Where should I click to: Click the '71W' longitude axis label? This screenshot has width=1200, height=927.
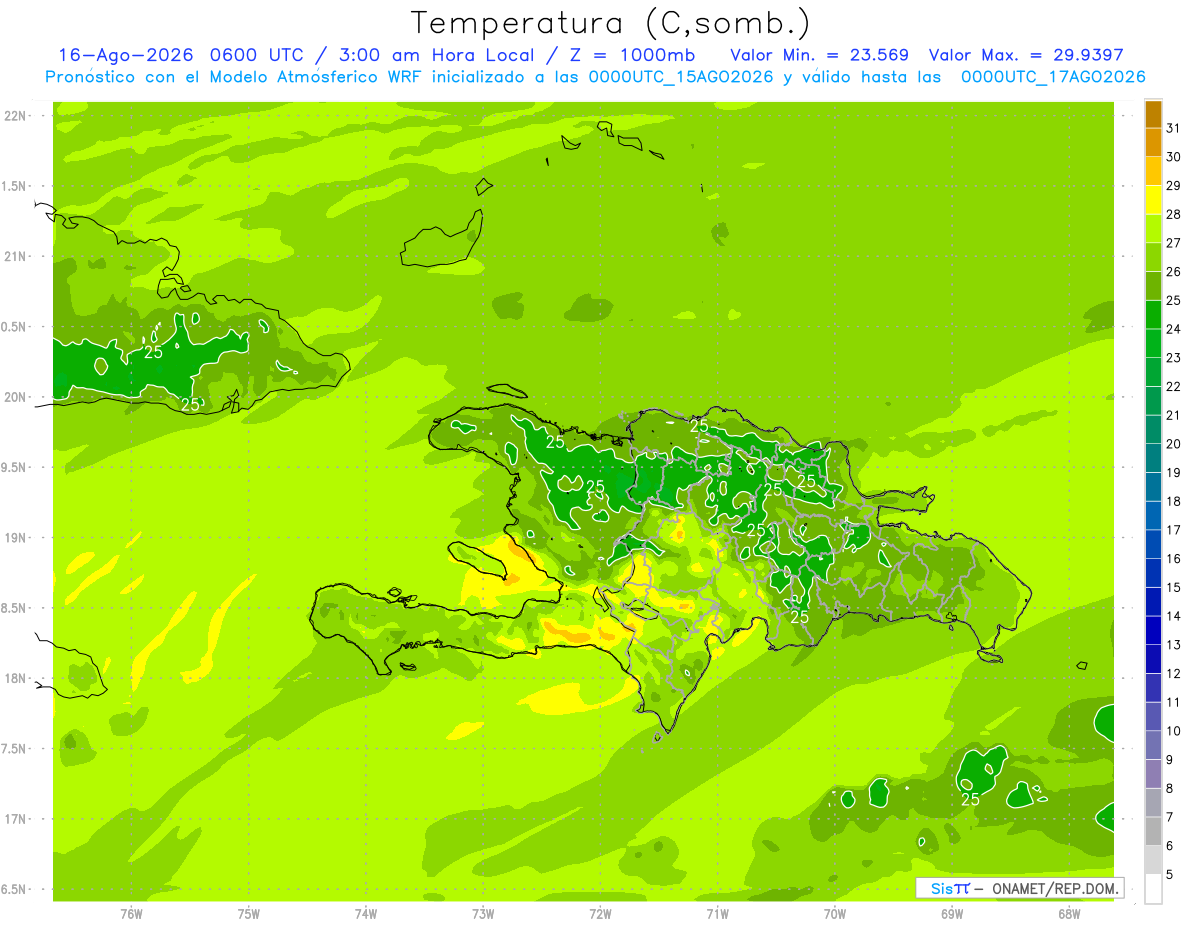click(x=717, y=913)
